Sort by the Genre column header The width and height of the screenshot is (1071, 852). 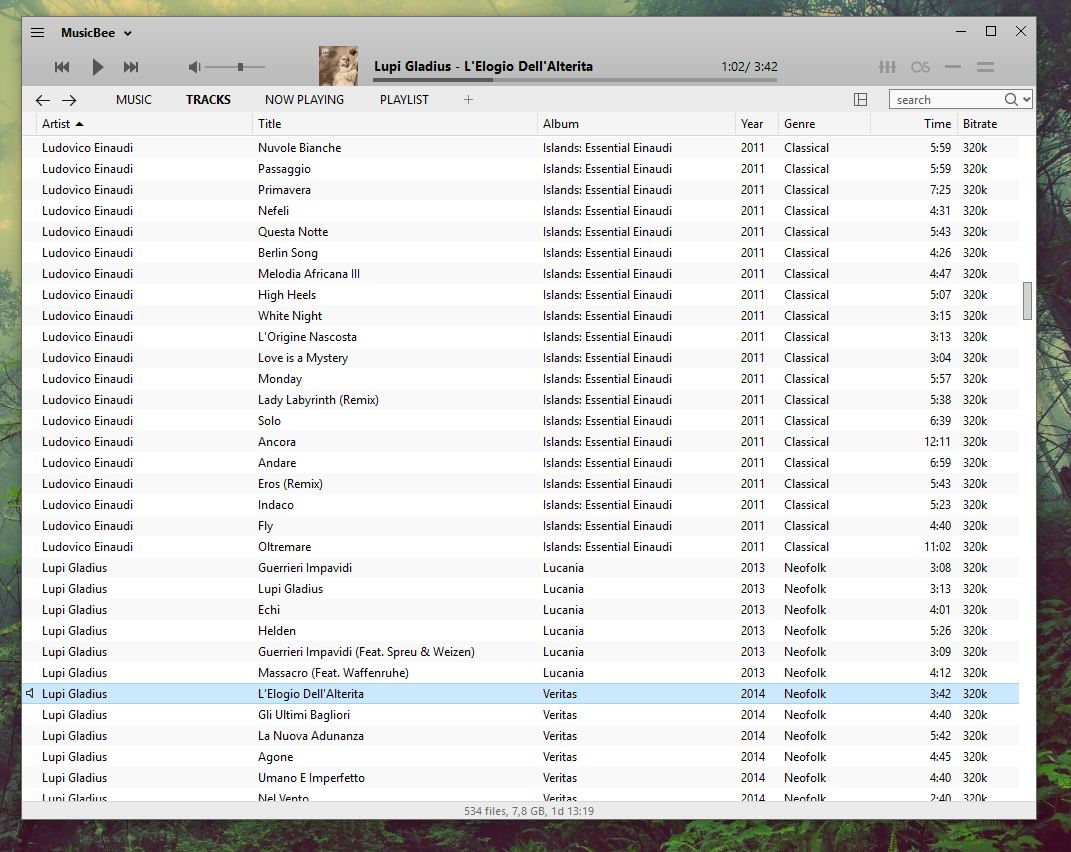click(x=824, y=124)
